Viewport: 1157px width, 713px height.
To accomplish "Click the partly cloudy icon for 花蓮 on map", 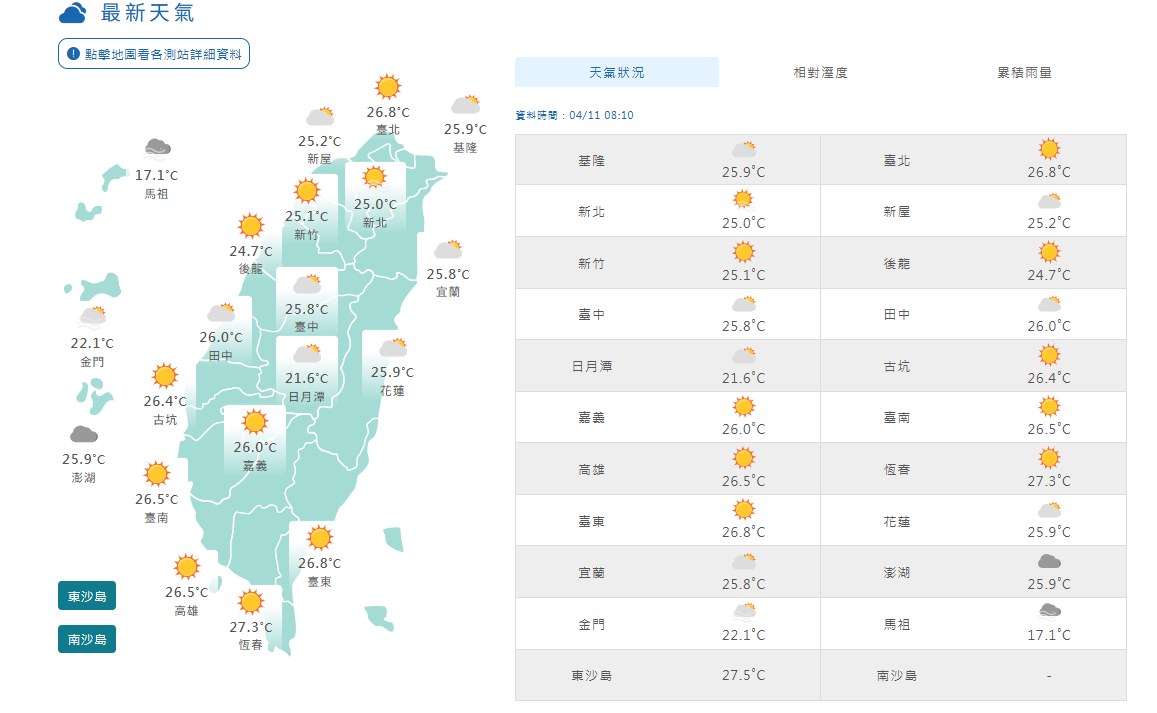I will point(392,347).
